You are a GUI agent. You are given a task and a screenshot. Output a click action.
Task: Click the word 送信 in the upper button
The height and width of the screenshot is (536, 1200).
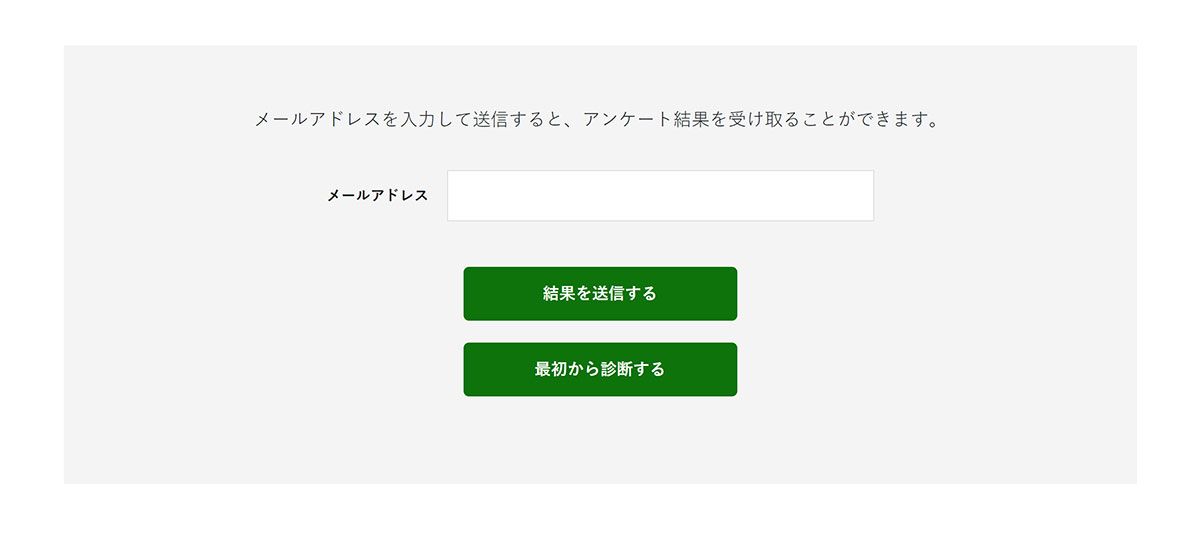(607, 294)
